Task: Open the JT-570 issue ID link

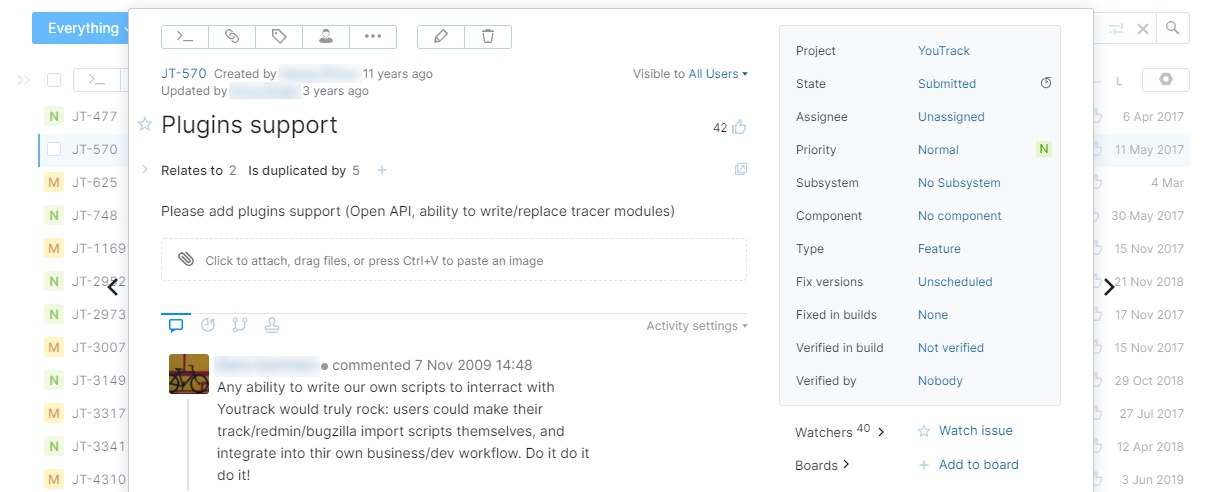Action: coord(182,74)
